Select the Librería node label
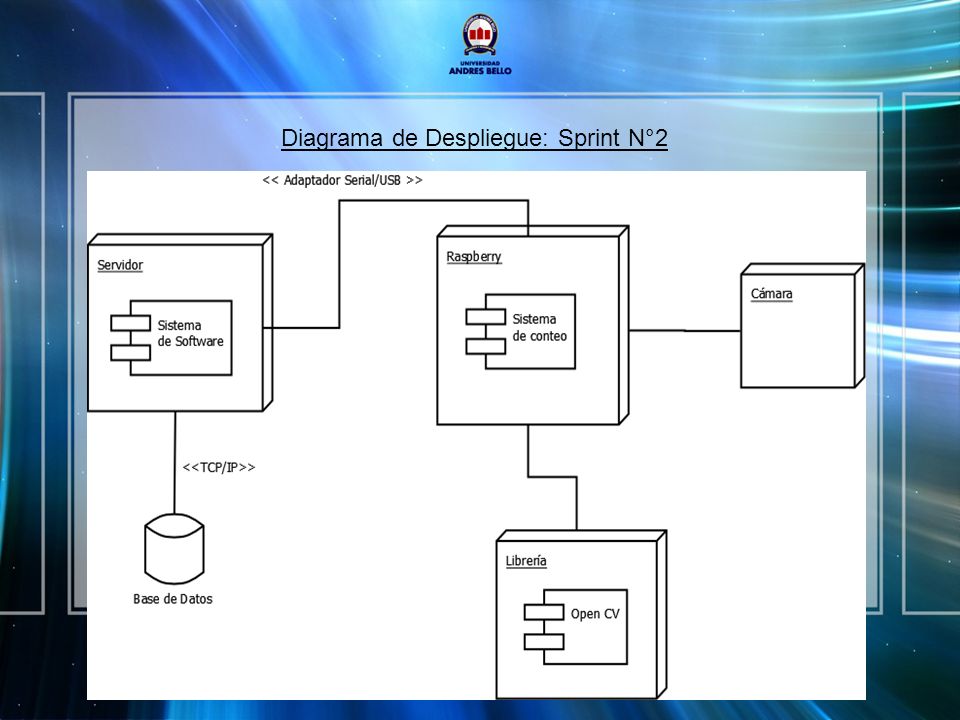 tap(526, 561)
